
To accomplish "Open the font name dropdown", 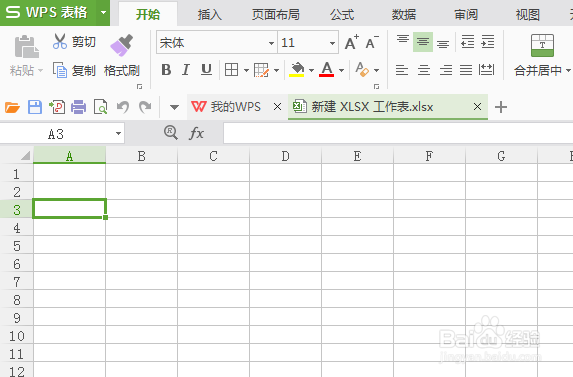I will click(271, 43).
